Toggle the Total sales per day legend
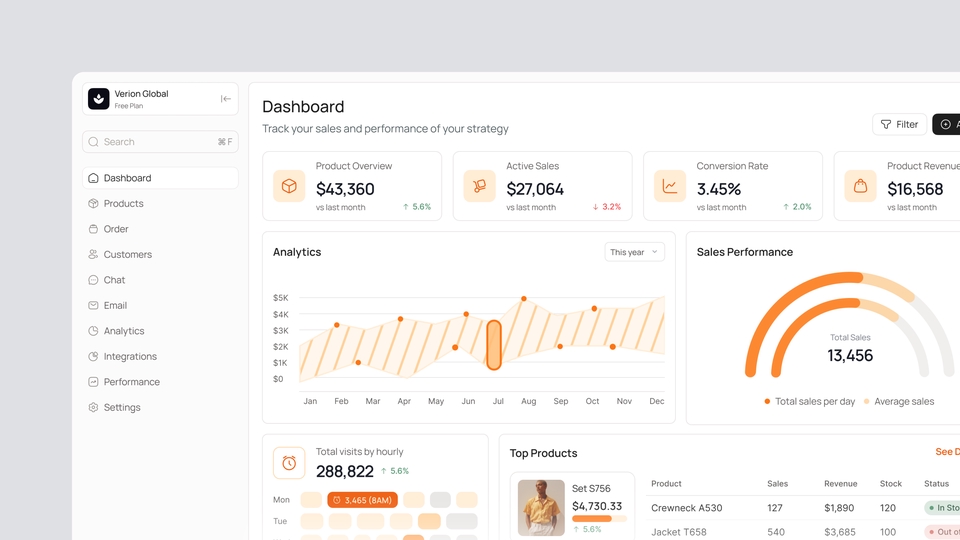Viewport: 960px width, 540px height. [x=810, y=401]
